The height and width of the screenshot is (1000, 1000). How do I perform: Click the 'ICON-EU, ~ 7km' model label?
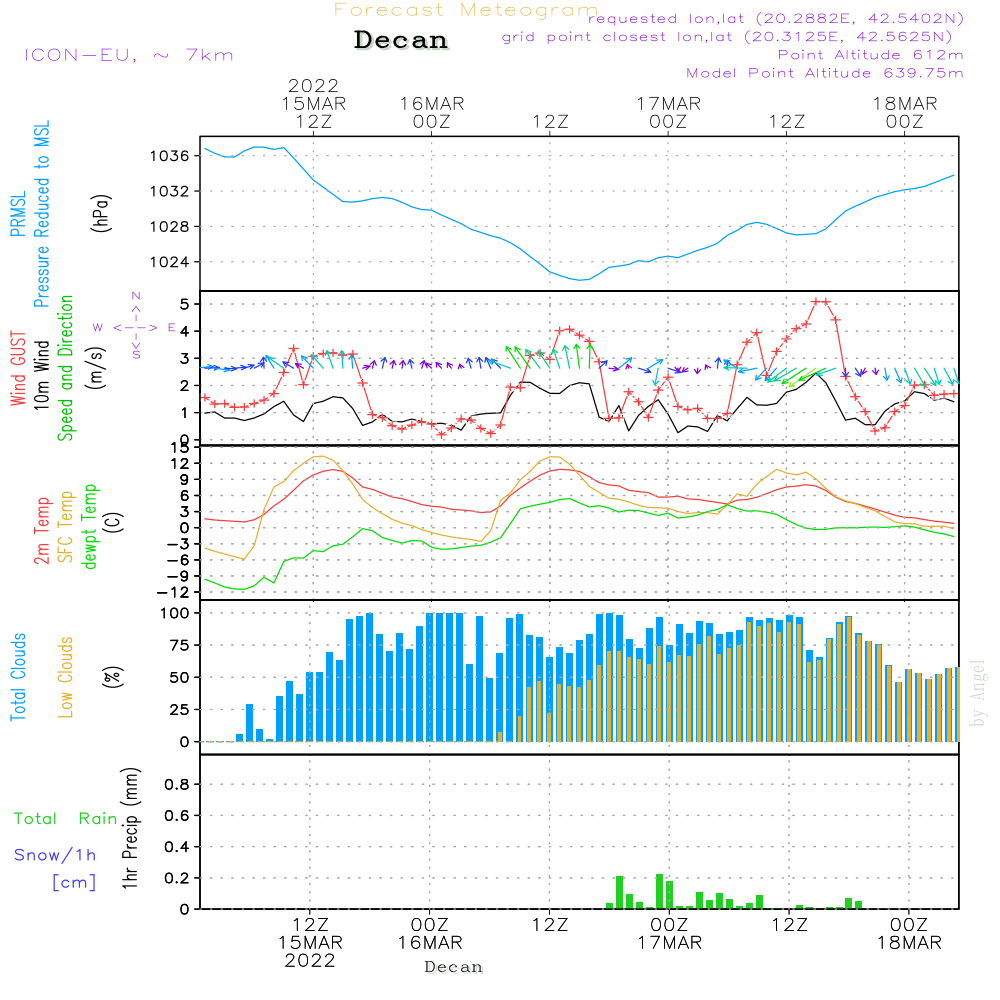(129, 55)
